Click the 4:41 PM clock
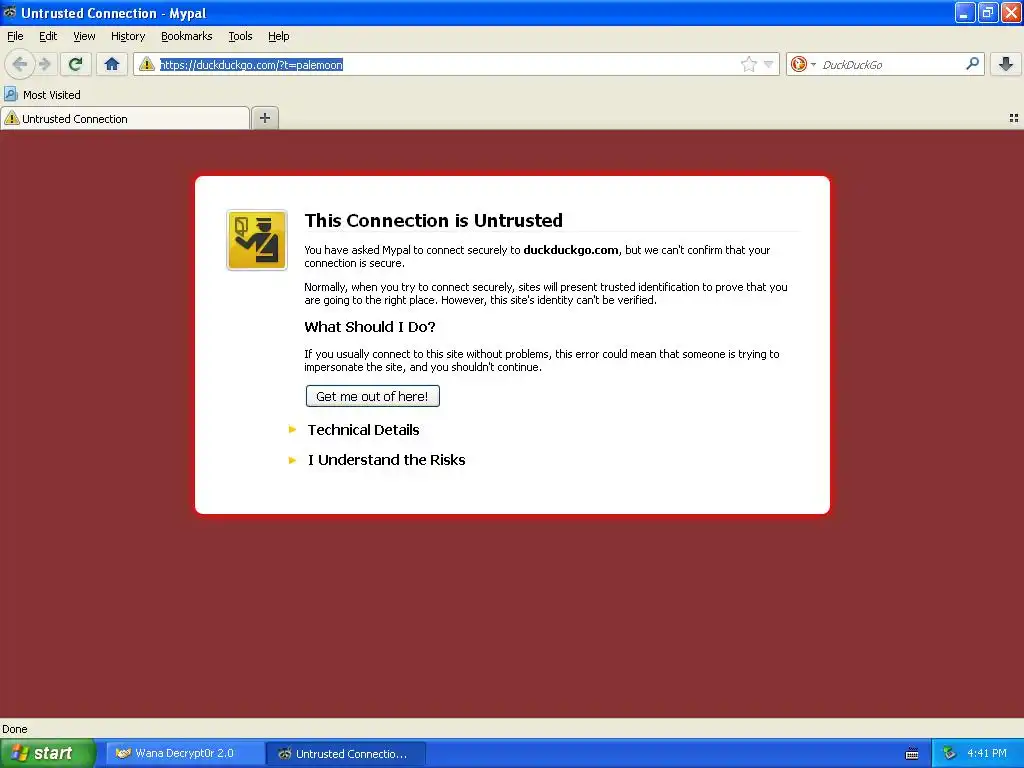 987,753
